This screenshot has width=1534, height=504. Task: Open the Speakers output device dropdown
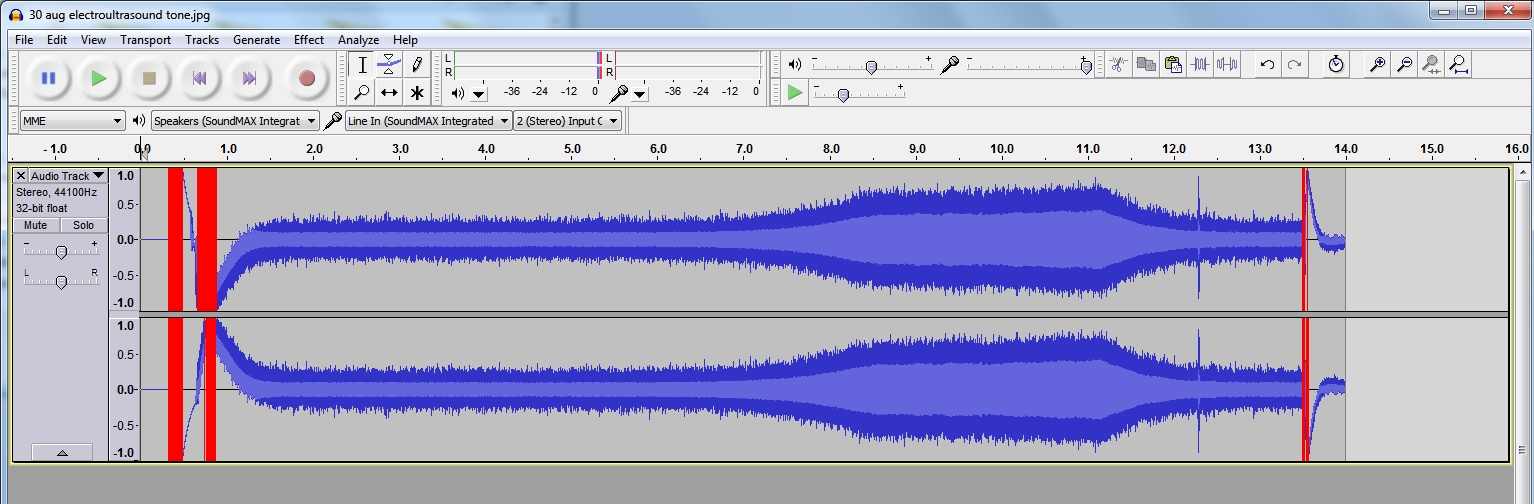coord(234,121)
